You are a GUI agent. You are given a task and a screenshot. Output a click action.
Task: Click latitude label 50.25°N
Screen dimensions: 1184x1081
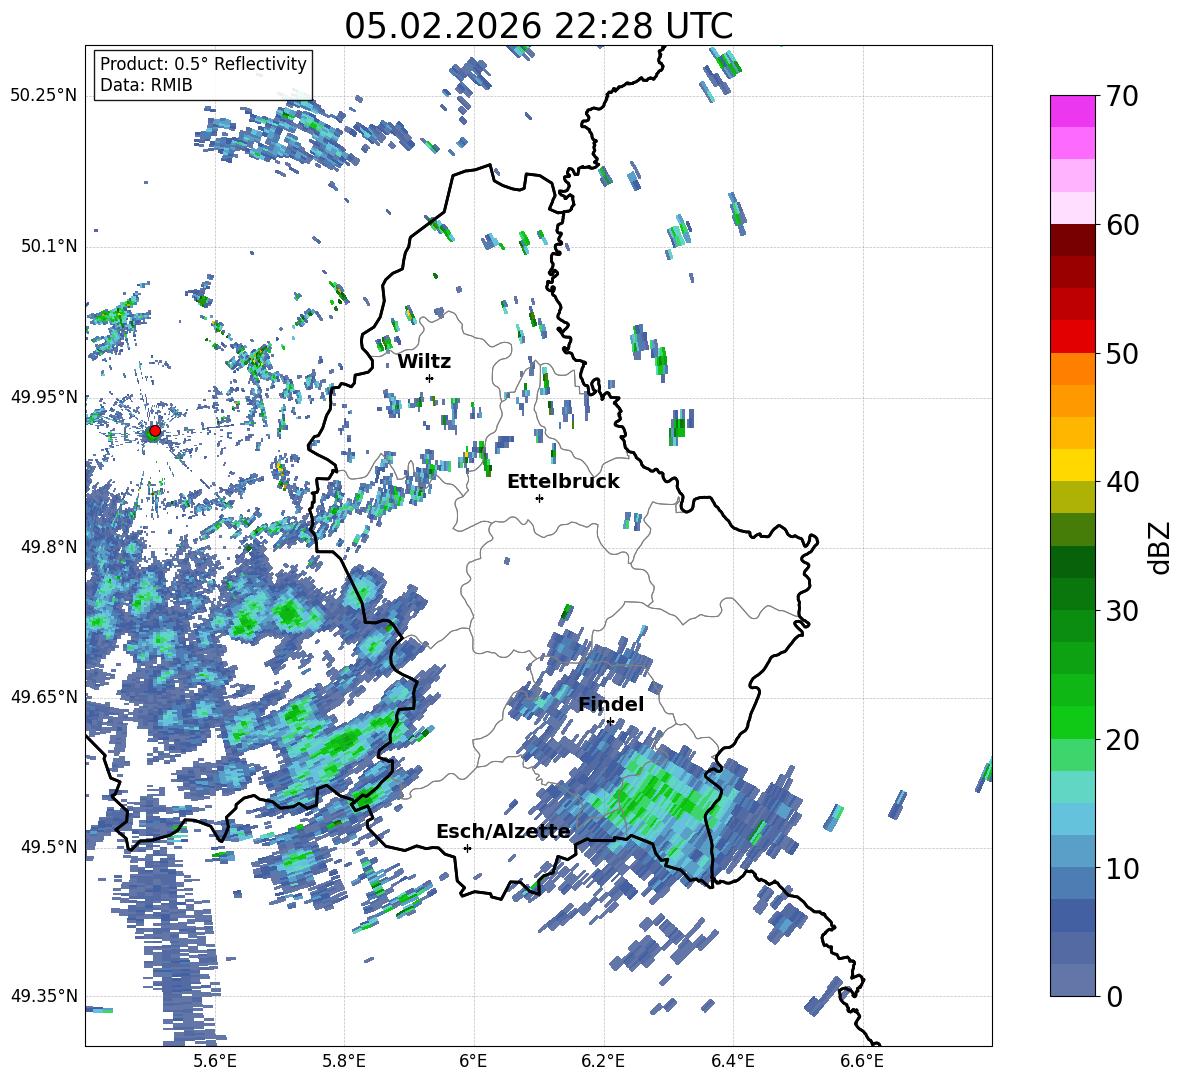pos(44,96)
